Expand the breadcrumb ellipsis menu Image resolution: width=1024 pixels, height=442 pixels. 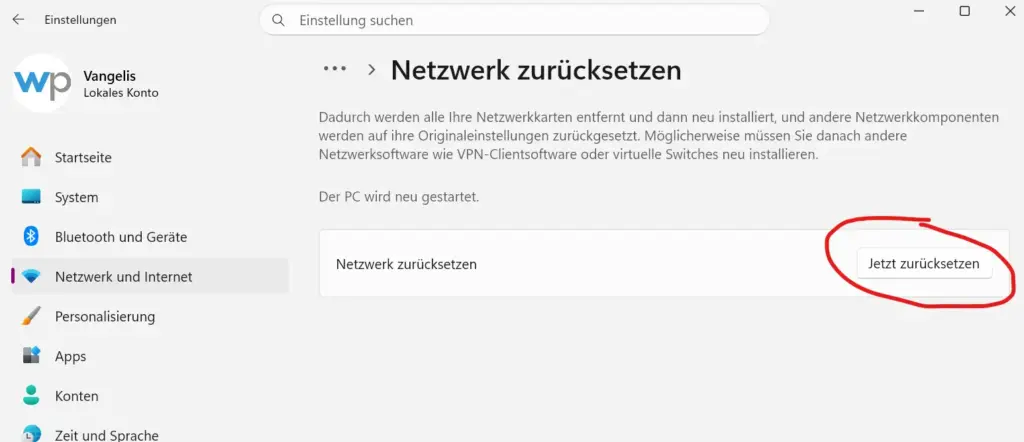pos(335,69)
